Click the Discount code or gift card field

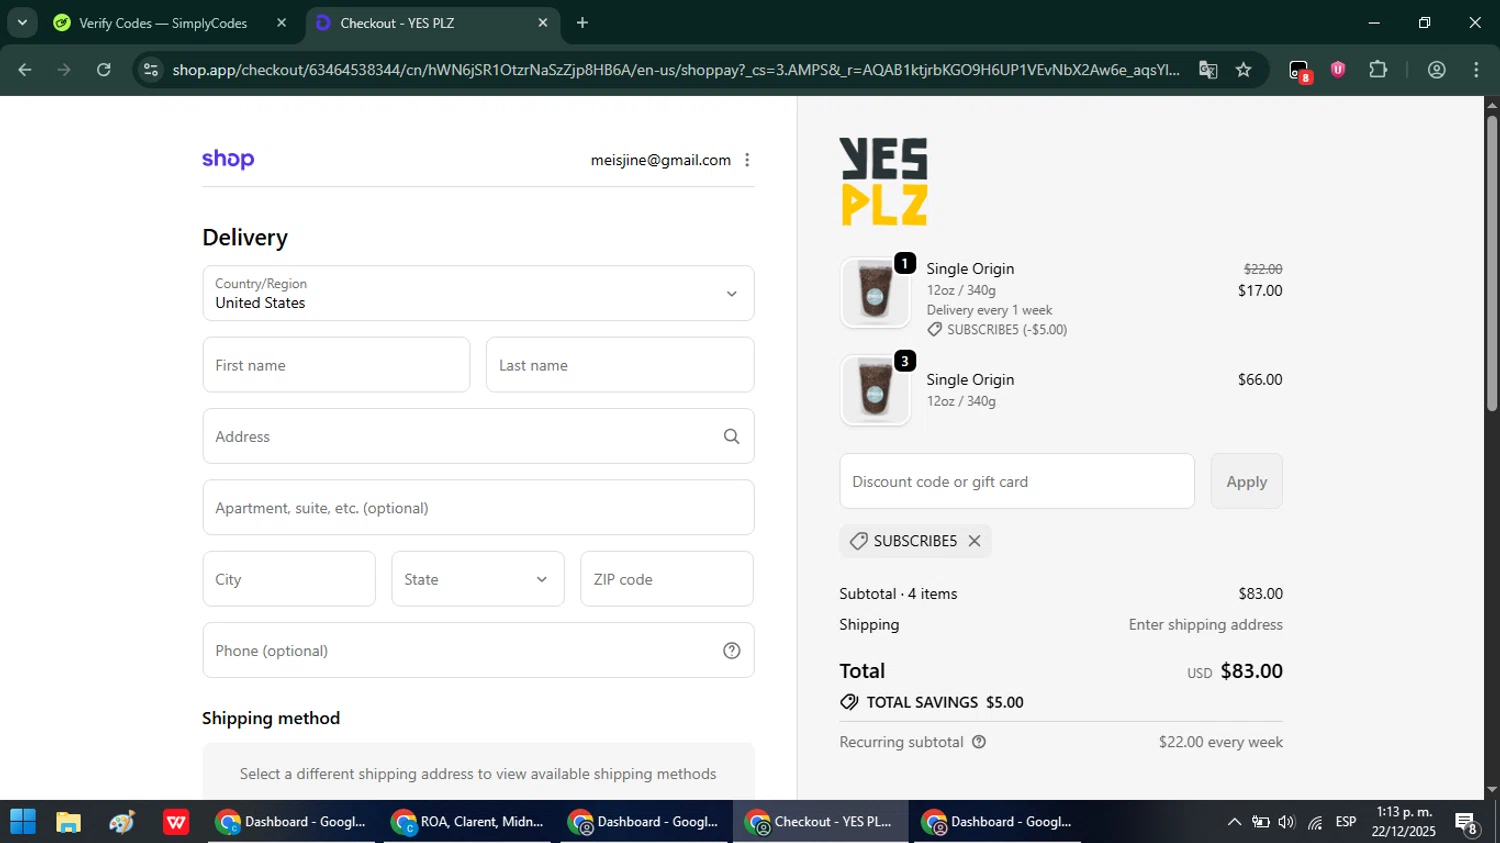(x=1017, y=481)
